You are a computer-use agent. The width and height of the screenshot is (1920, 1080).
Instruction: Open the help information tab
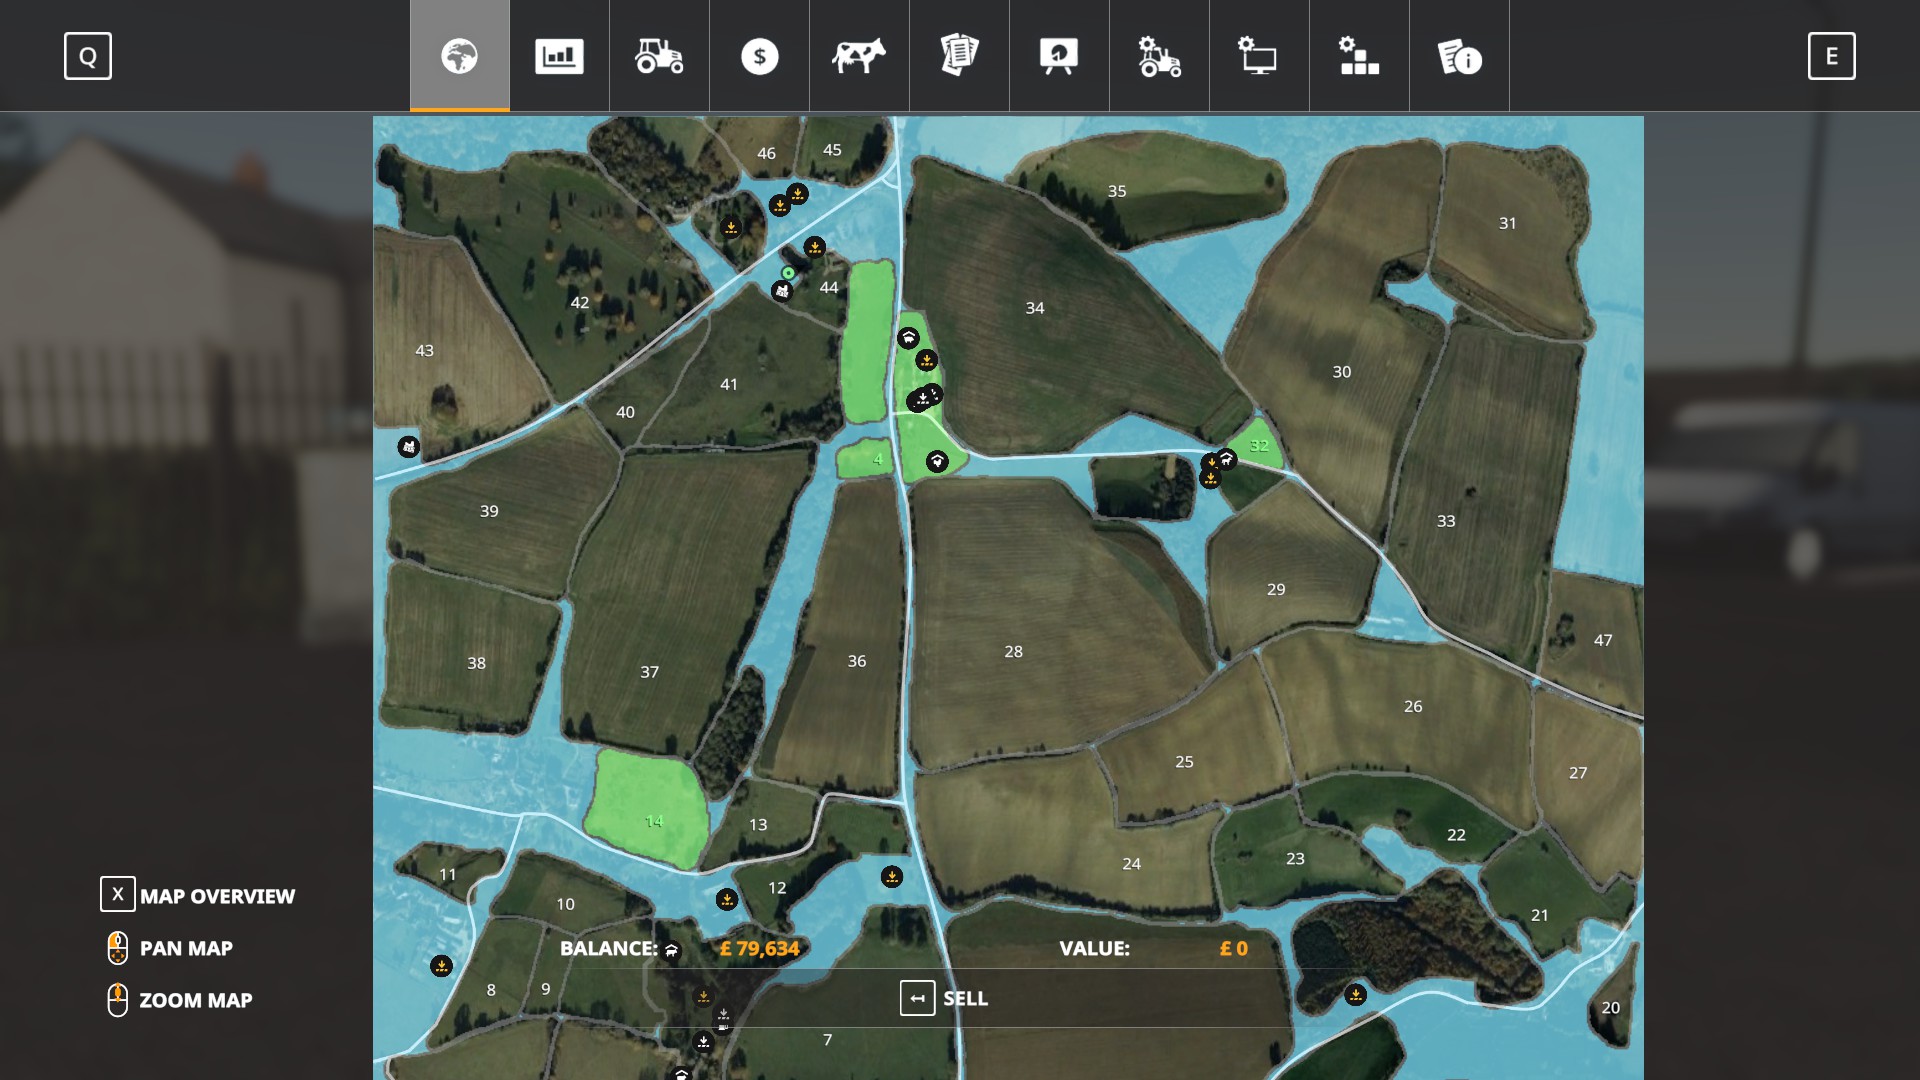[x=1459, y=56]
